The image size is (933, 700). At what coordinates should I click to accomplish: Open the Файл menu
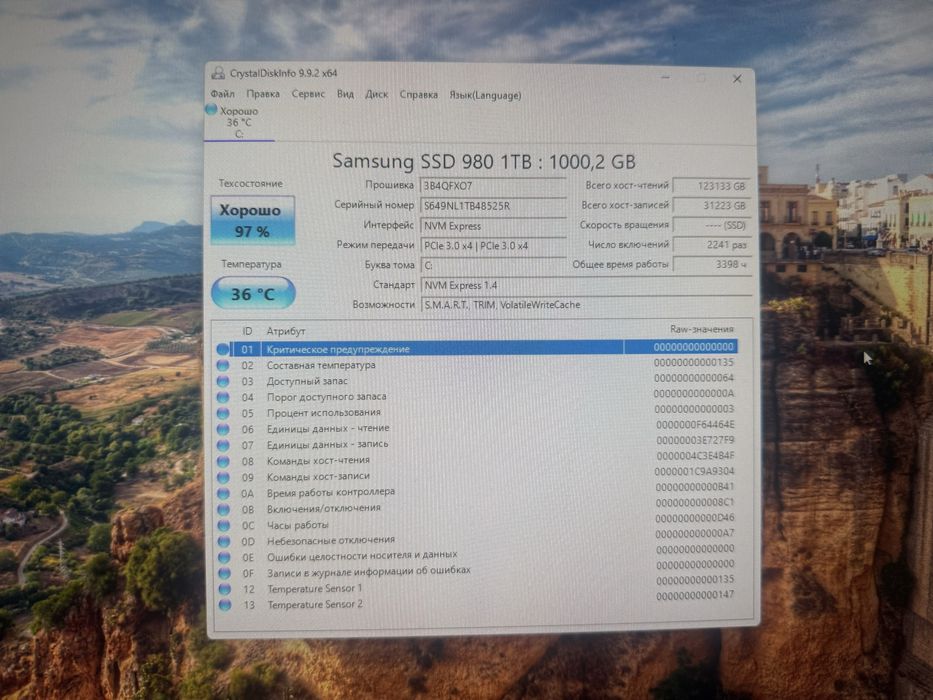pyautogui.click(x=223, y=94)
